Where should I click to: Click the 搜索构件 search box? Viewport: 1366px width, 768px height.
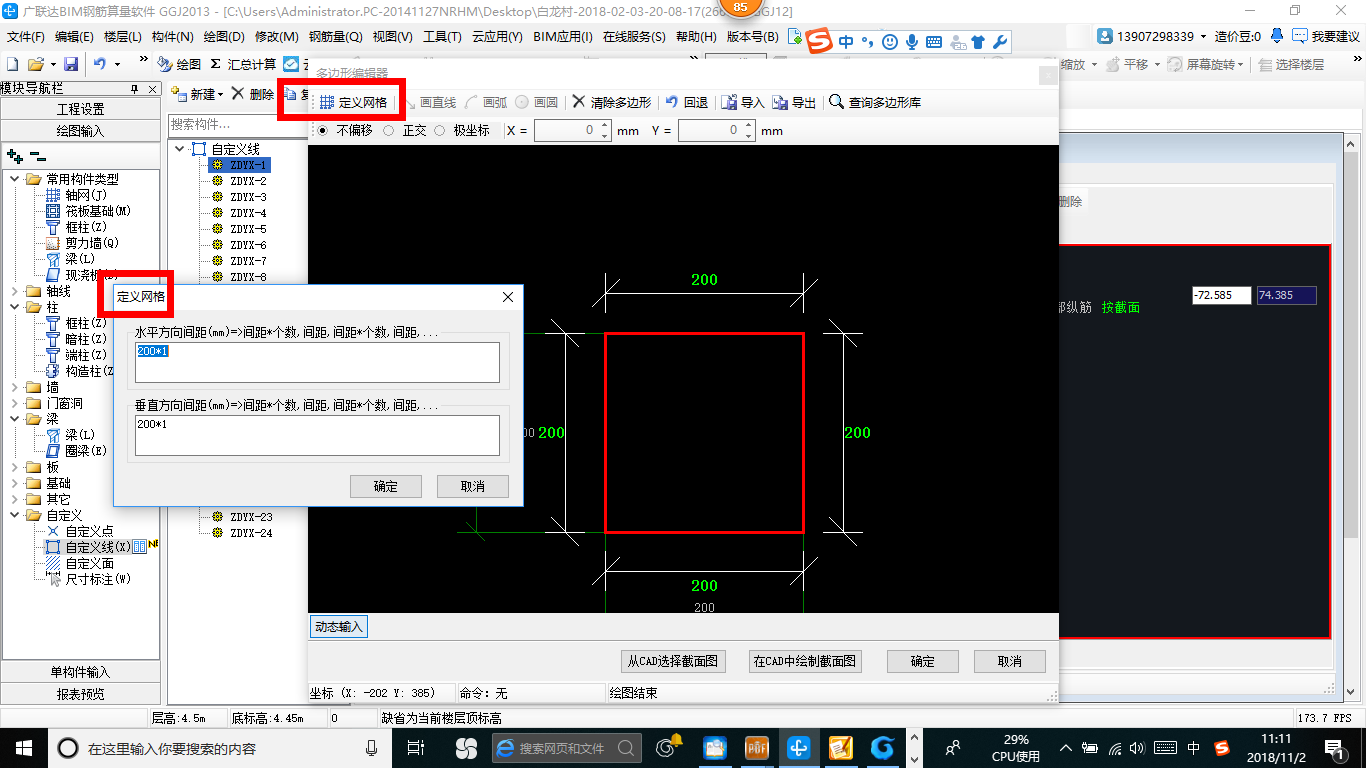click(x=236, y=125)
